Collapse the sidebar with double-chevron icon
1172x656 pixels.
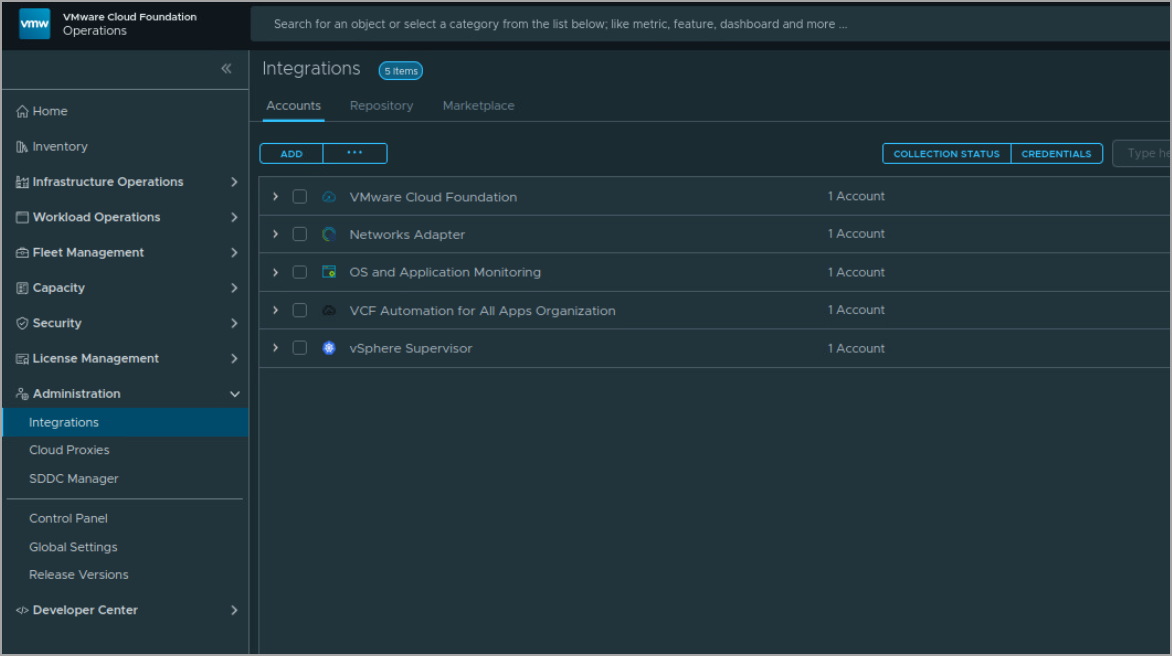pyautogui.click(x=226, y=69)
